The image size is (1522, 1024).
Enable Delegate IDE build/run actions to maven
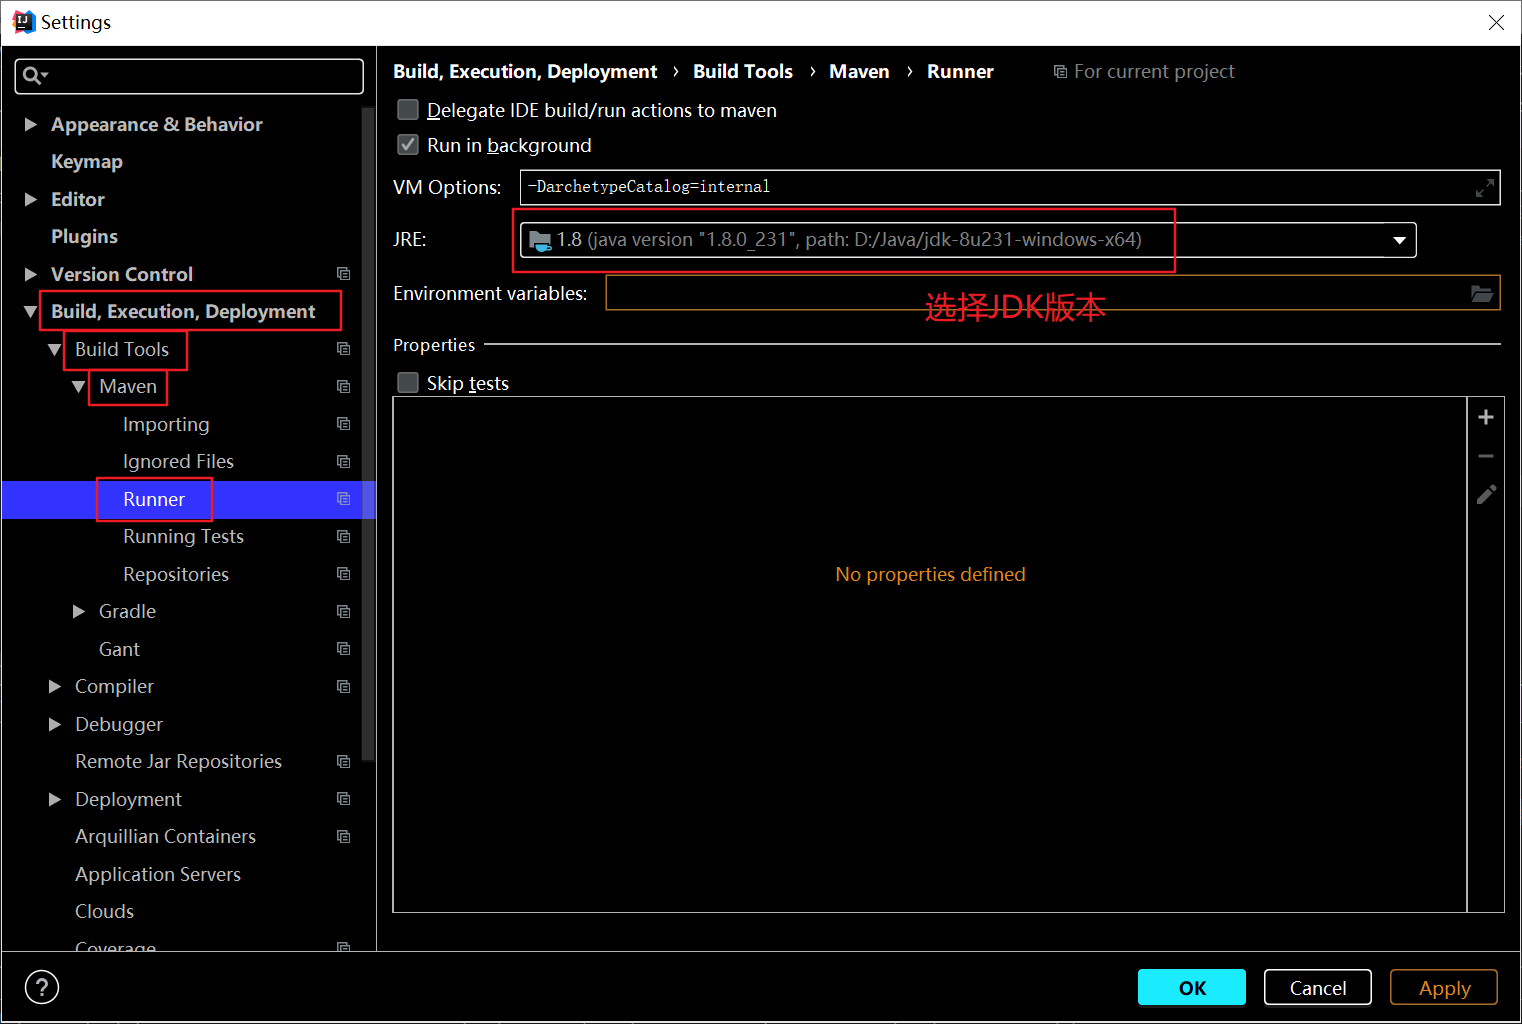[408, 110]
